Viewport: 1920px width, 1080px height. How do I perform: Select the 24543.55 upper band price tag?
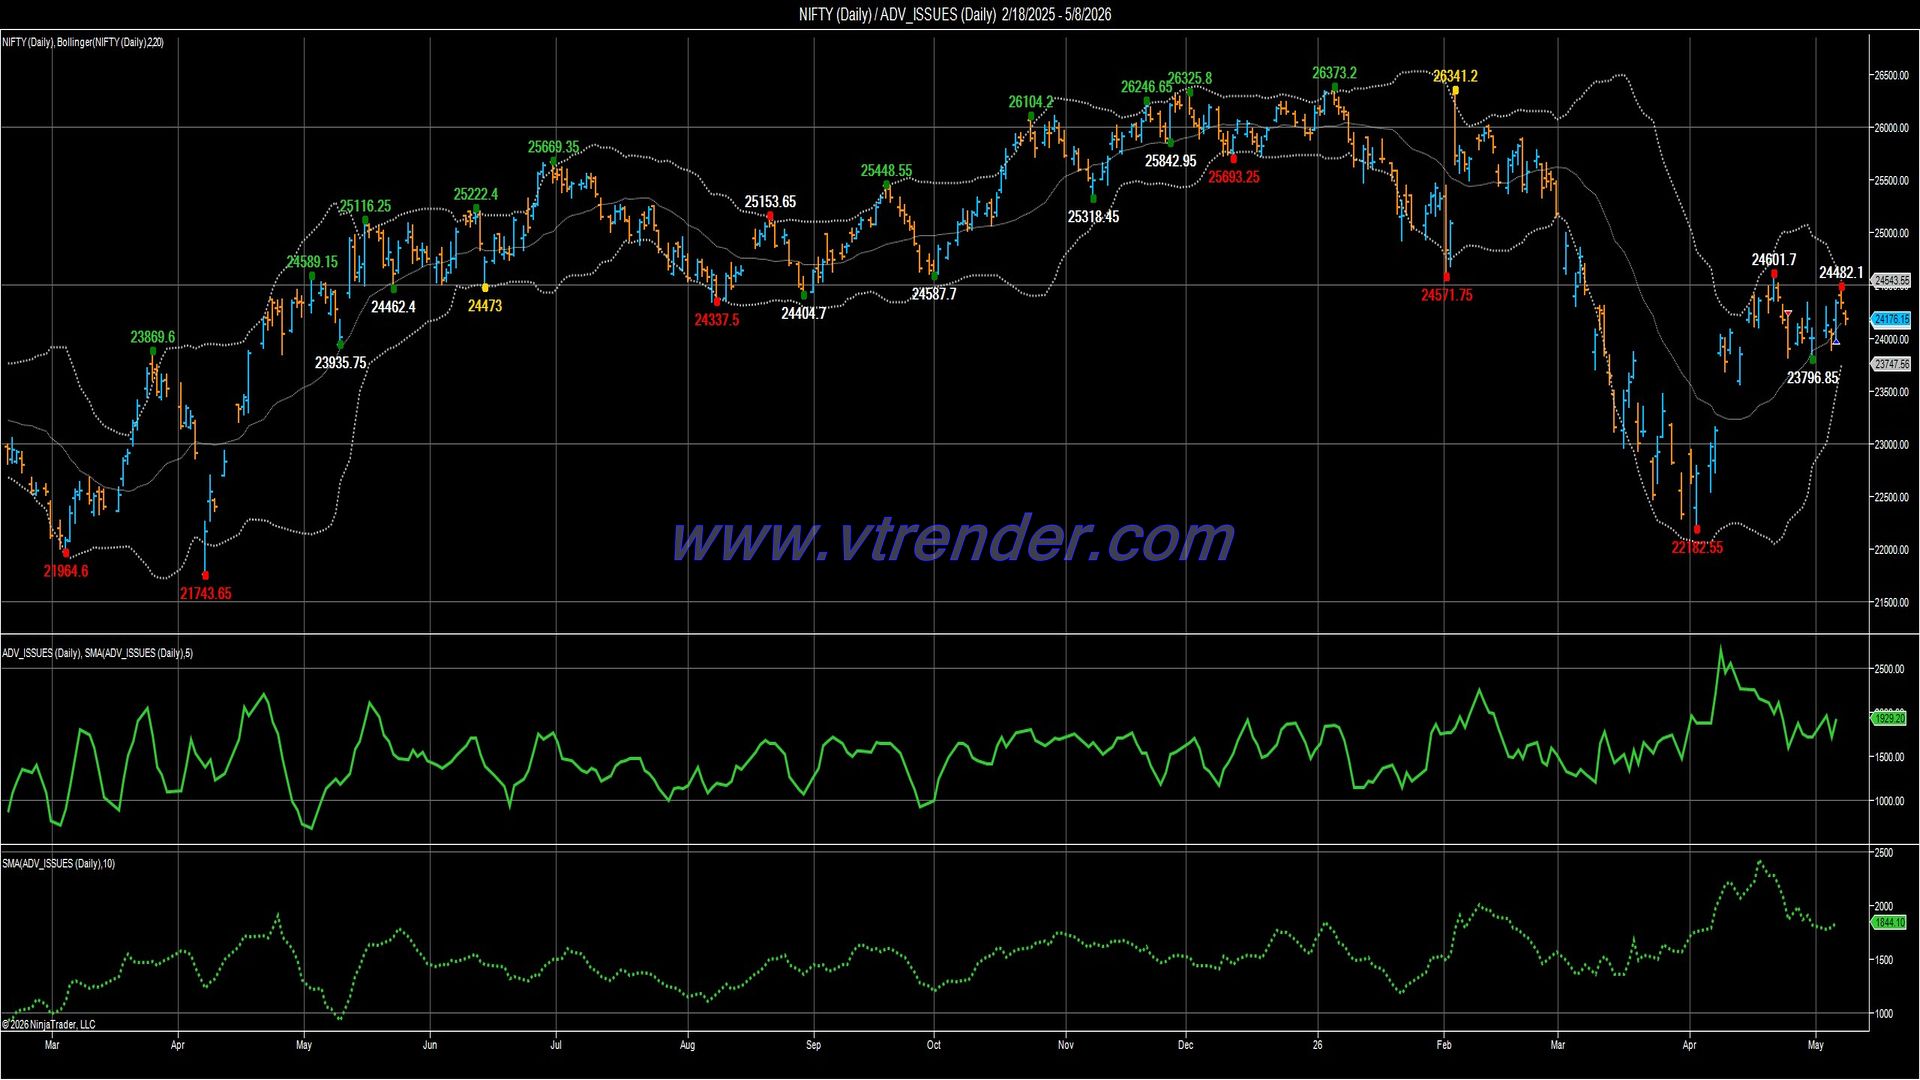click(1891, 281)
